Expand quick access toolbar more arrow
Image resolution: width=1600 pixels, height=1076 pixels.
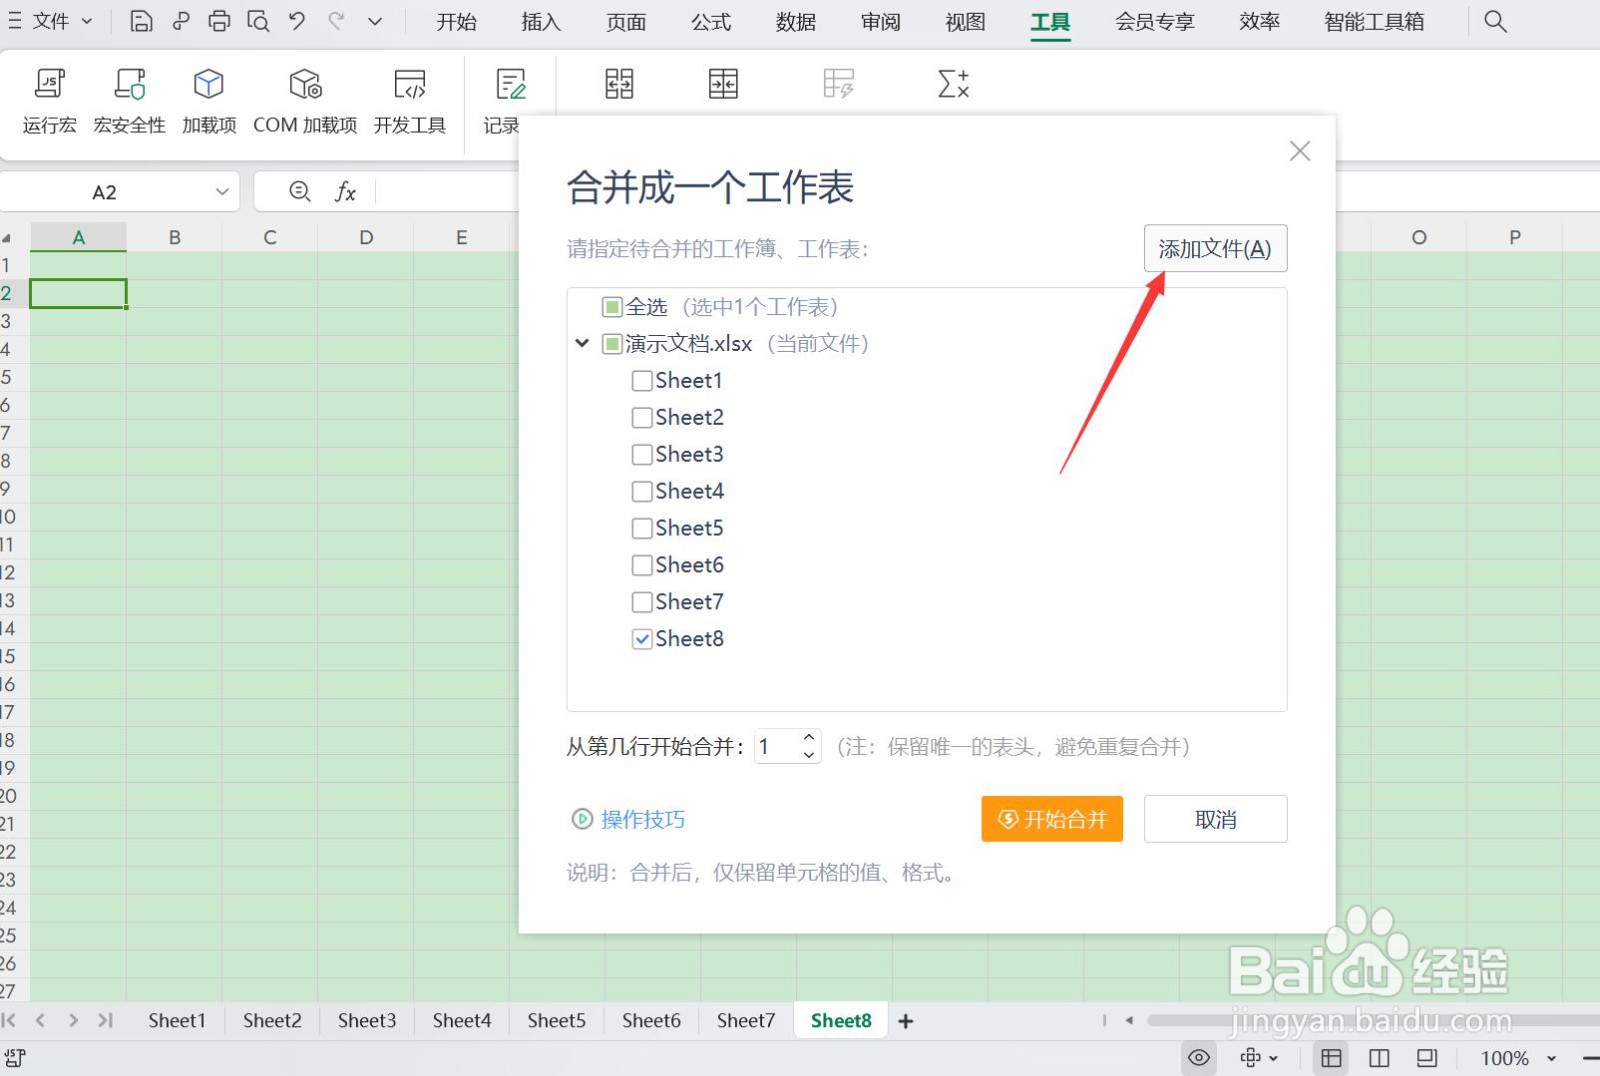coord(375,21)
